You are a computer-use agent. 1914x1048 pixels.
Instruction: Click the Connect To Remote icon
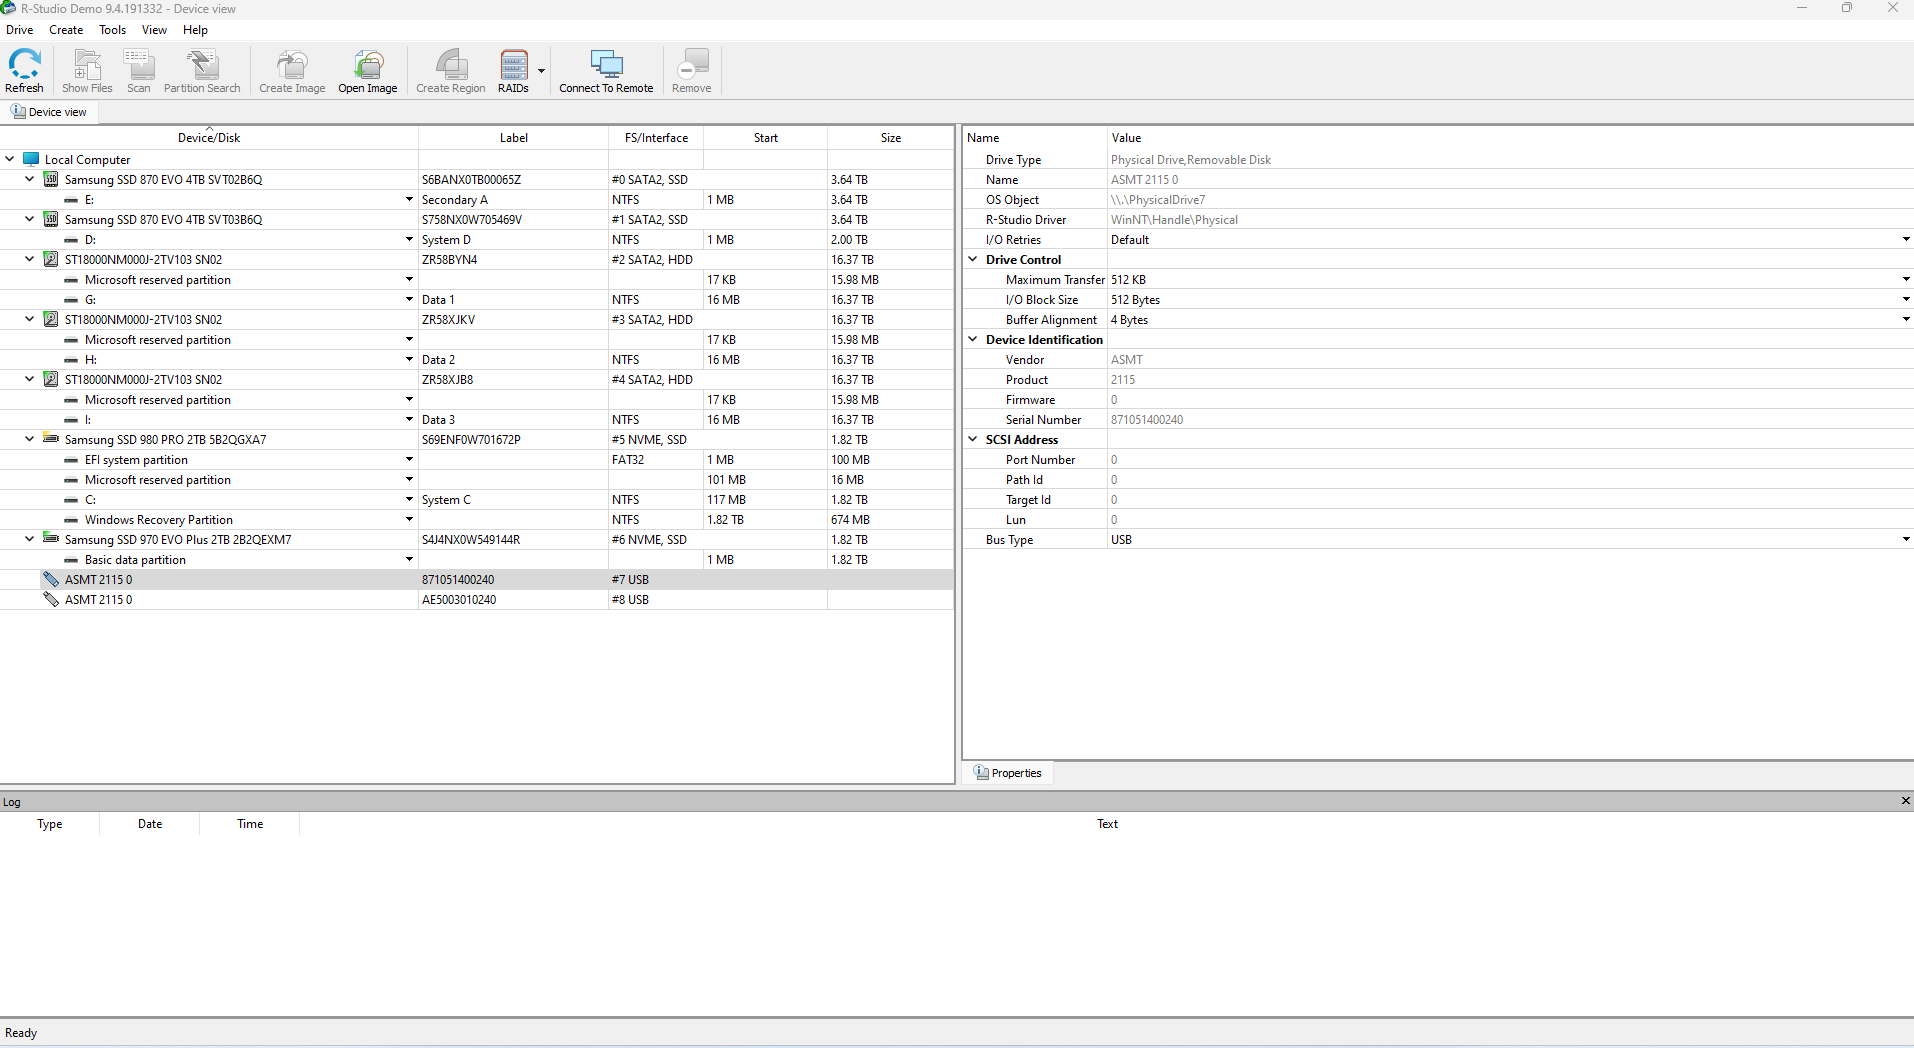pos(606,64)
